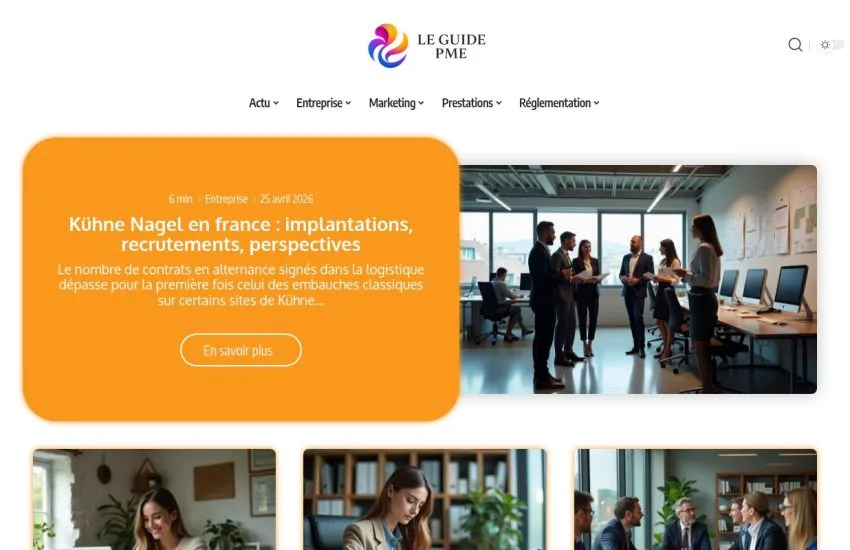The image size is (850, 550).
Task: Click the Le Guide PME swirl logo
Action: point(388,46)
